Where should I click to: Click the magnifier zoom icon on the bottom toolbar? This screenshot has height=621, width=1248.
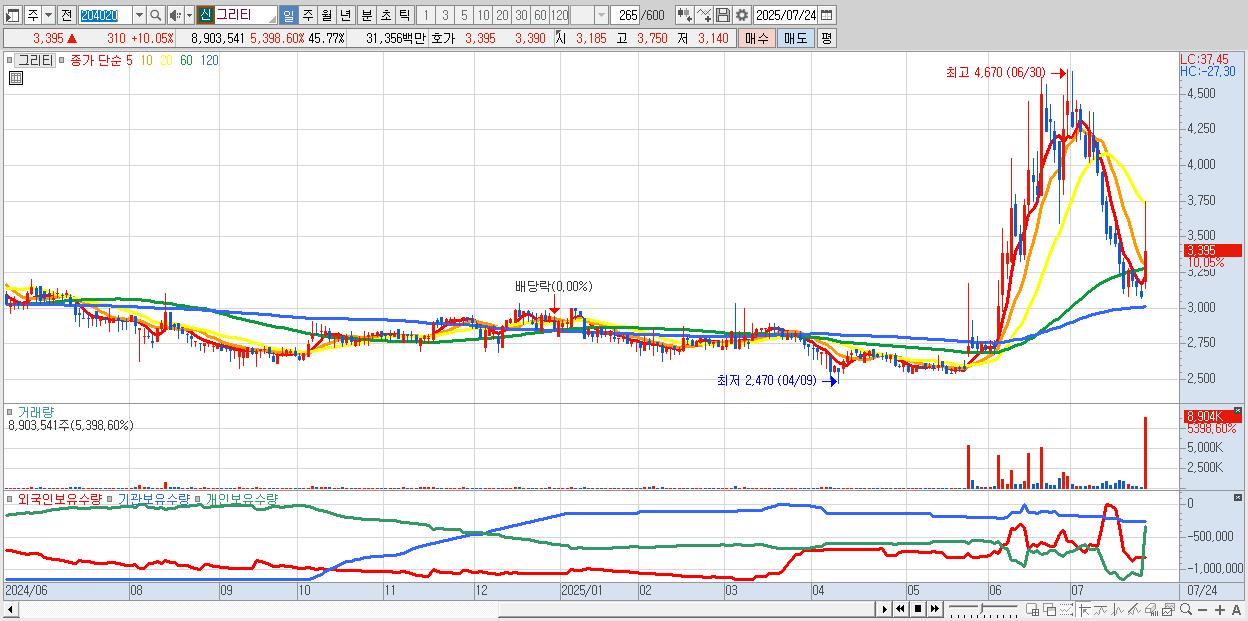tap(1186, 609)
